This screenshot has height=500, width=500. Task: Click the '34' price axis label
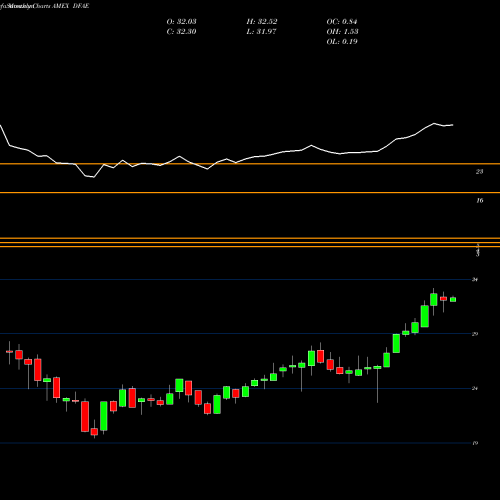click(x=475, y=279)
